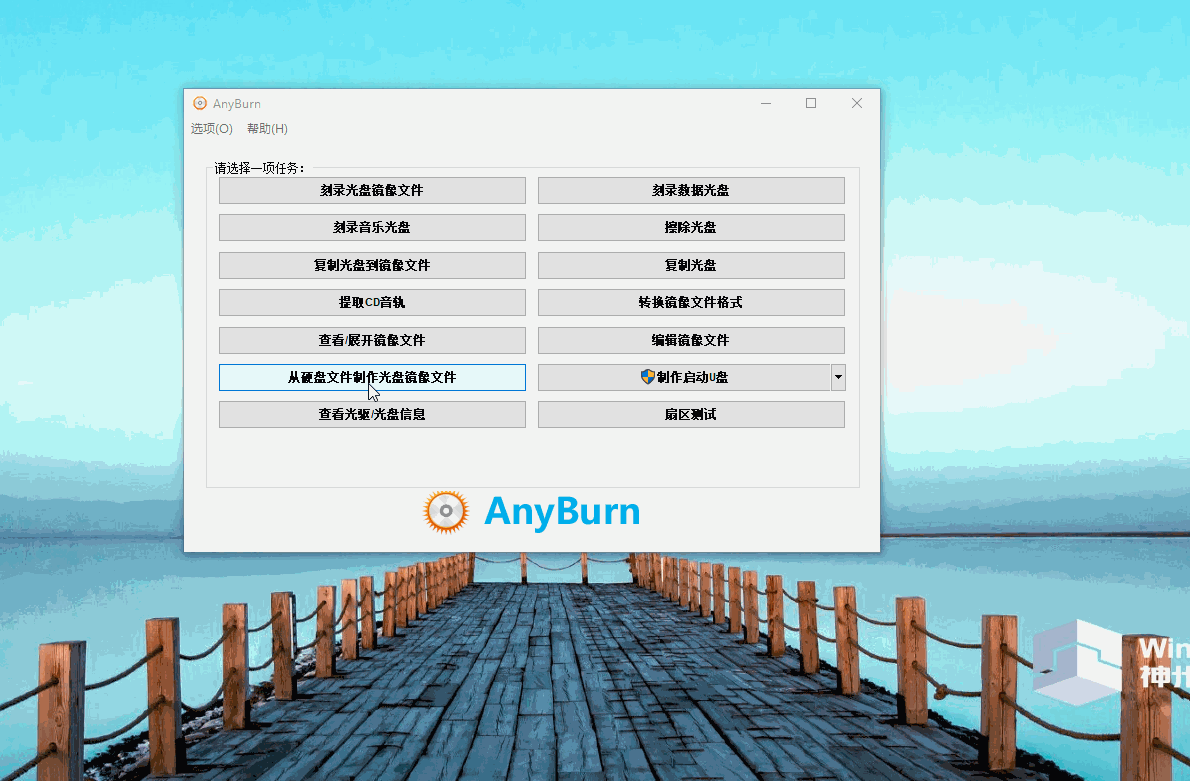Image resolution: width=1190 pixels, height=781 pixels.
Task: Click 制作启动U盘 button
Action: click(685, 377)
